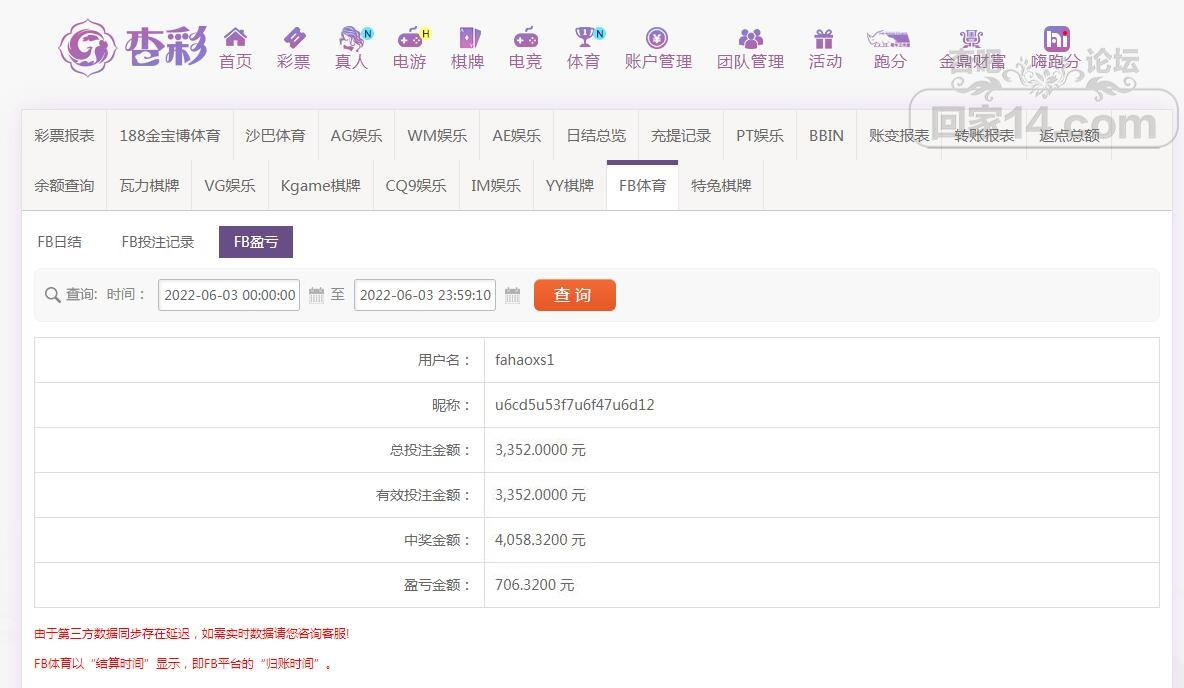Screen dimensions: 1184x688
Task: Click the 活动 gift box icon
Action: point(824,39)
